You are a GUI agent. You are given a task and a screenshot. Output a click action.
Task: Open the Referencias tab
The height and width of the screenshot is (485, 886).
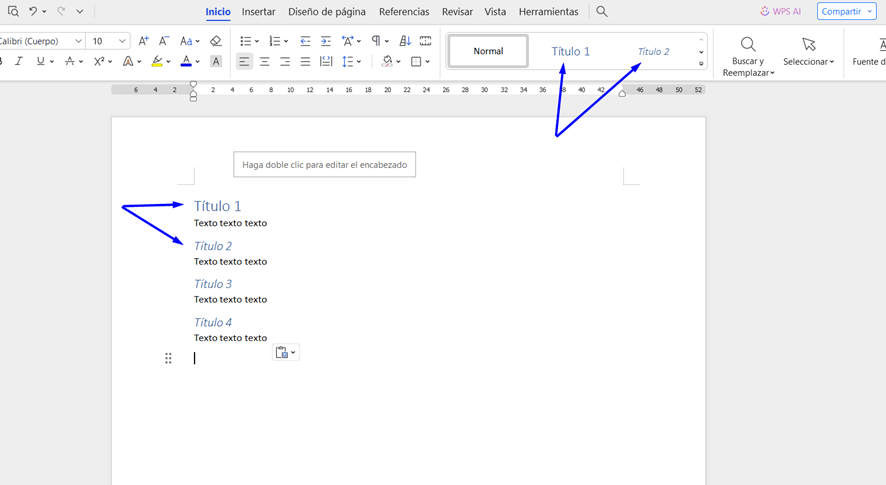[x=404, y=12]
